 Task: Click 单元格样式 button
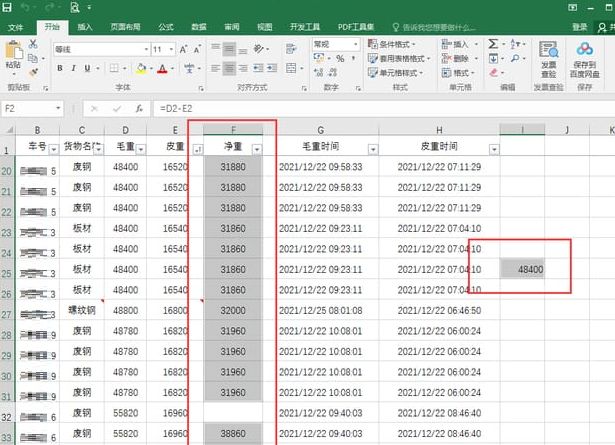395,73
